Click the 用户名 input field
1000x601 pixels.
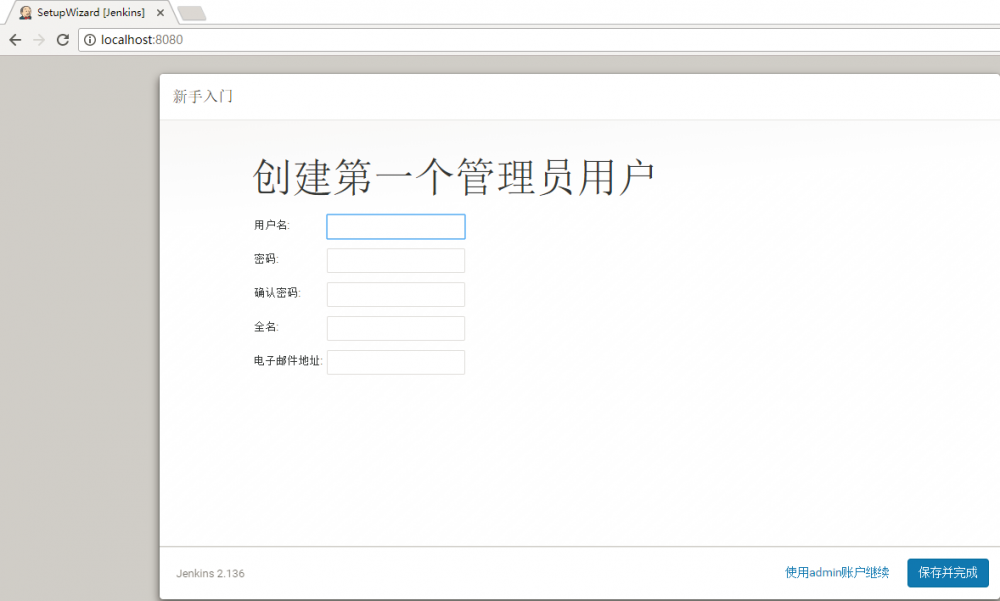click(395, 226)
